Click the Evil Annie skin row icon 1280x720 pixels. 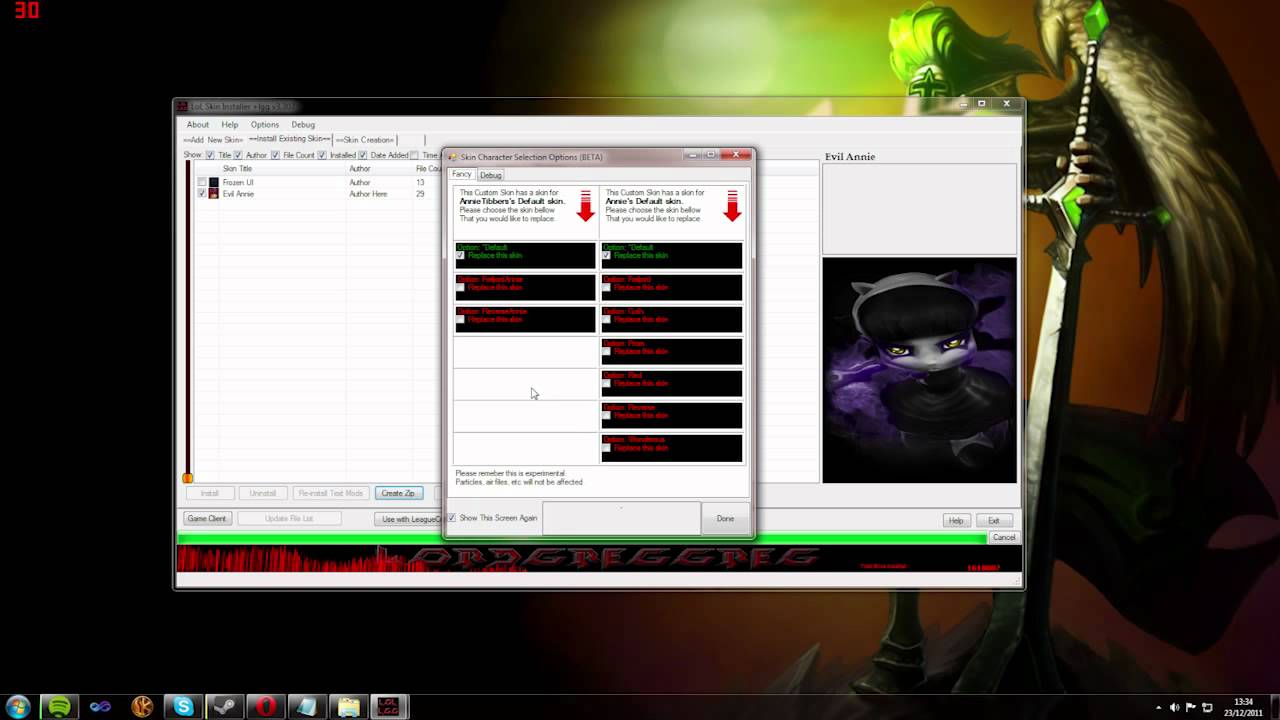tap(213, 193)
